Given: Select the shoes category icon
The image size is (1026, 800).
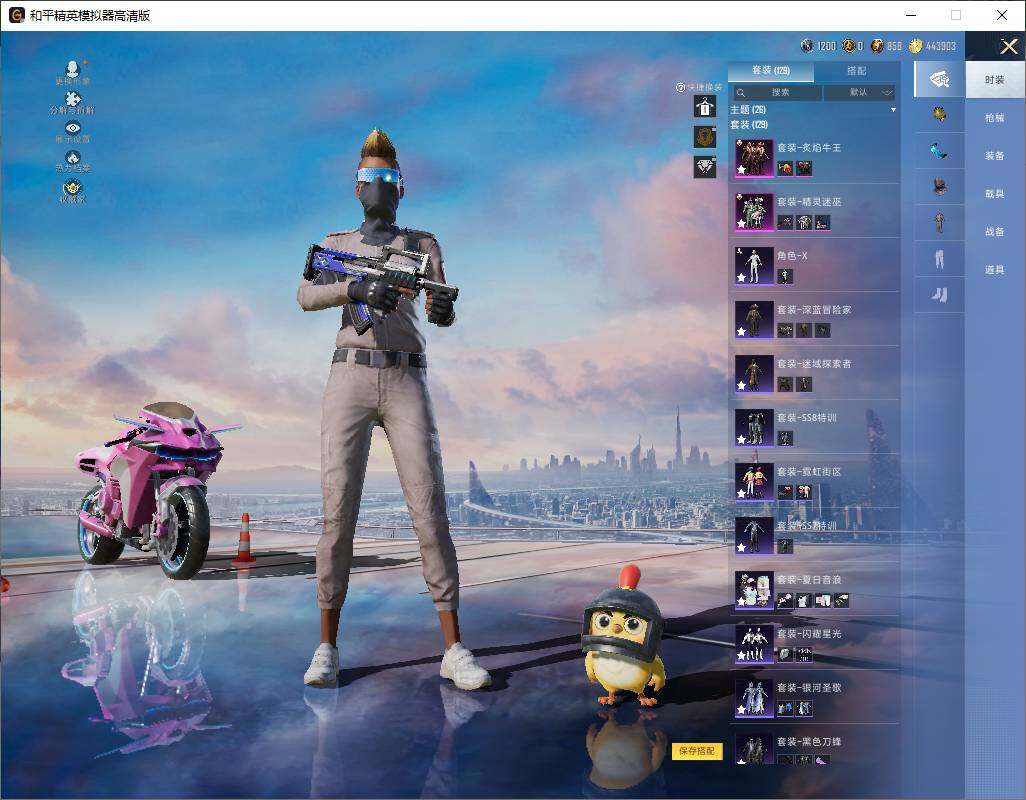Looking at the screenshot, I should click(x=940, y=295).
